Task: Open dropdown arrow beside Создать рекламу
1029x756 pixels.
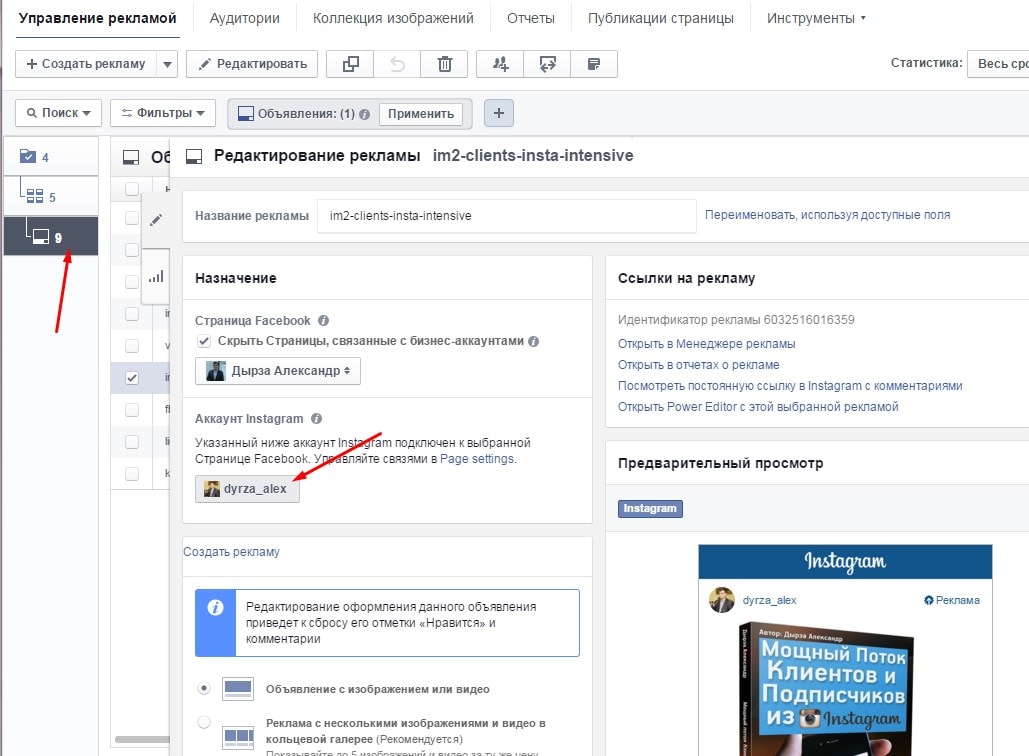Action: pyautogui.click(x=167, y=64)
